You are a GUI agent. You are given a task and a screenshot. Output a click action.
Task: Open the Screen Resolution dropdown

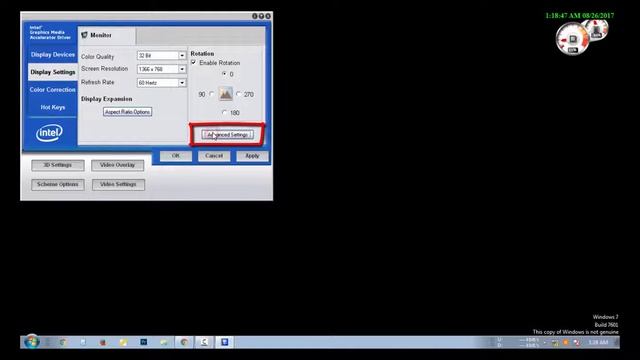tap(182, 69)
